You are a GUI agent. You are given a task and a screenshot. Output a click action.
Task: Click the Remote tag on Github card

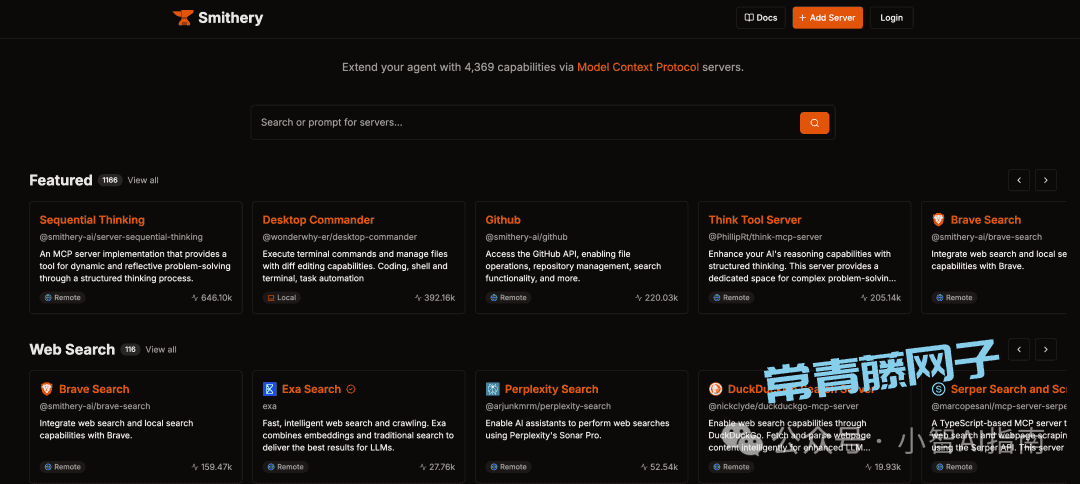coord(508,298)
